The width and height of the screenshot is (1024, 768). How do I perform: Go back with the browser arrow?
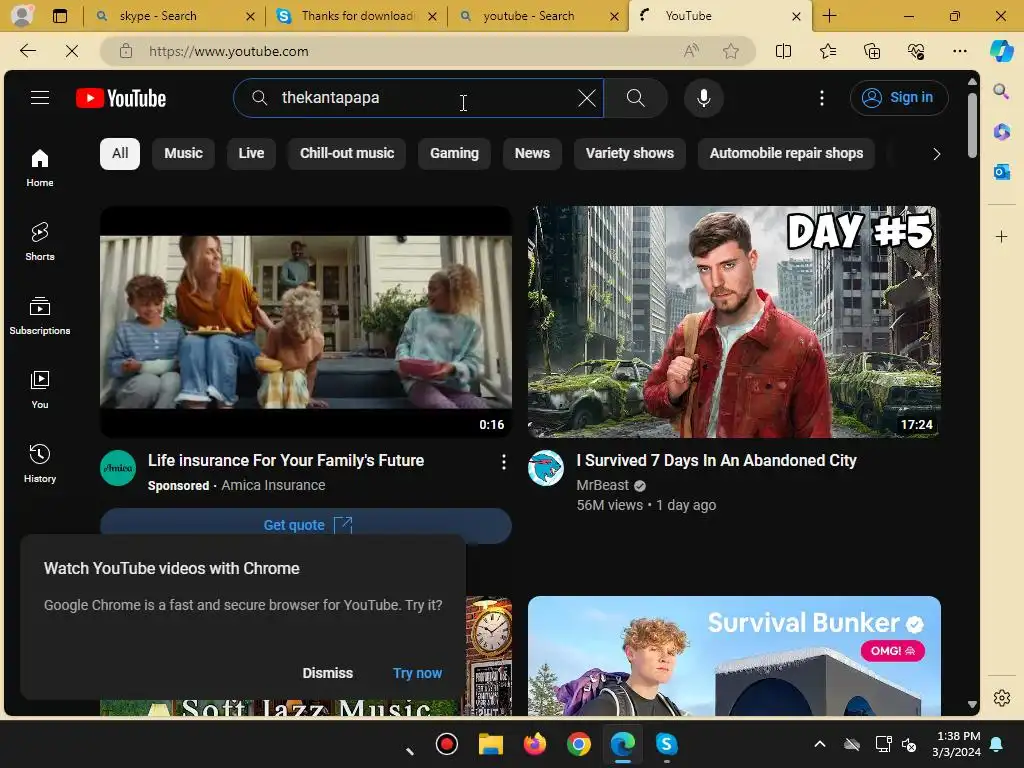click(x=28, y=51)
